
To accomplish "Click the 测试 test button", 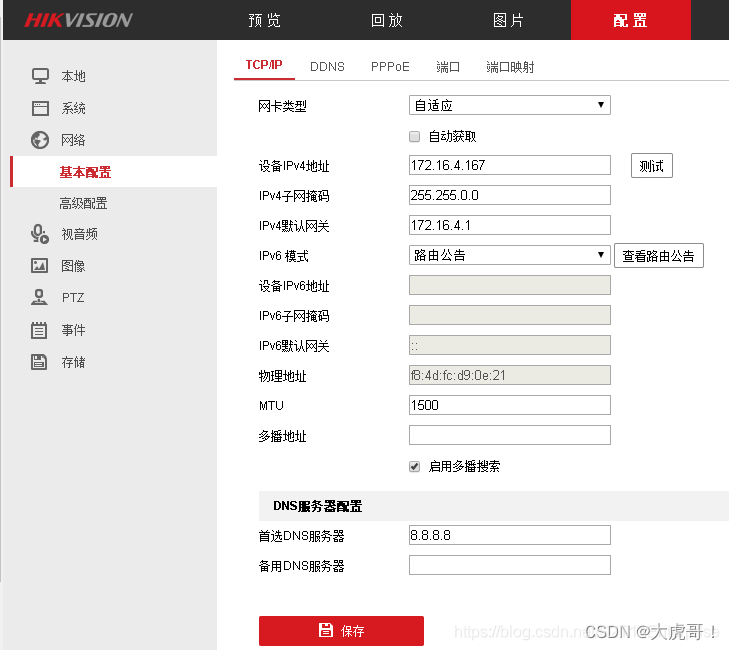I will coord(651,166).
